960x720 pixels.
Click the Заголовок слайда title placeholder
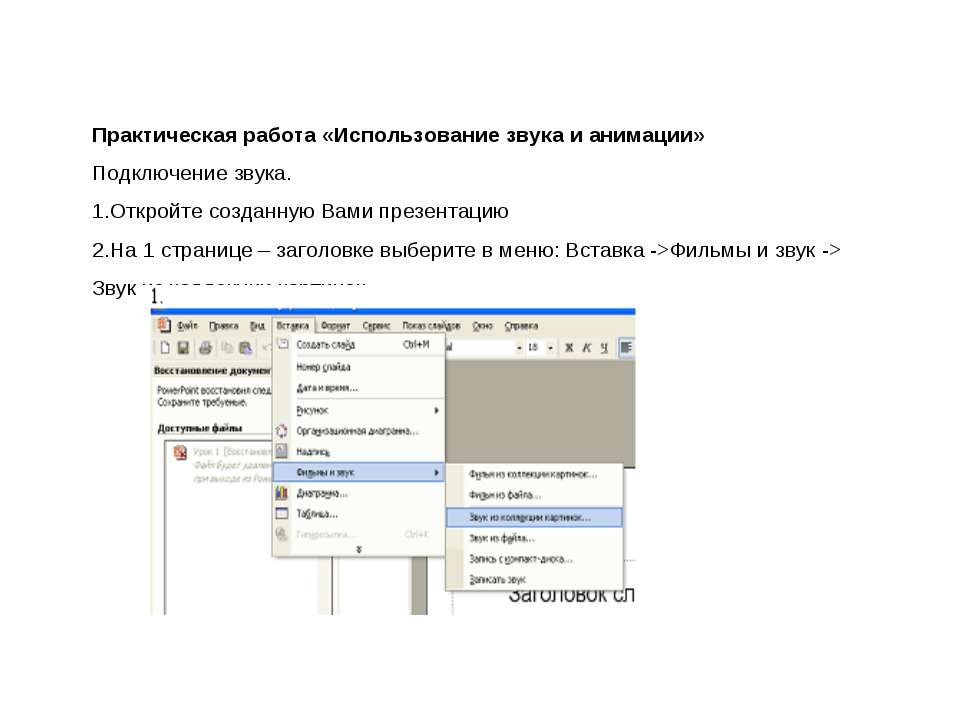click(x=571, y=595)
